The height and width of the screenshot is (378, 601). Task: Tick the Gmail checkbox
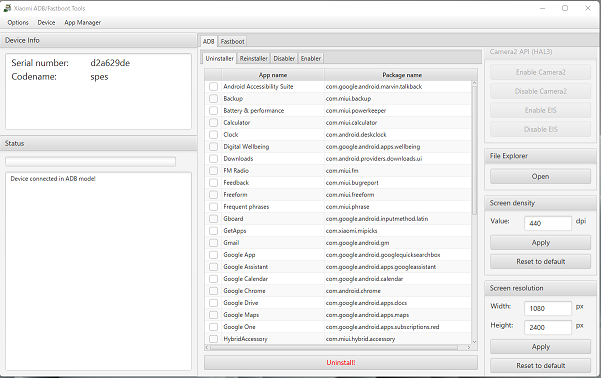[x=213, y=243]
